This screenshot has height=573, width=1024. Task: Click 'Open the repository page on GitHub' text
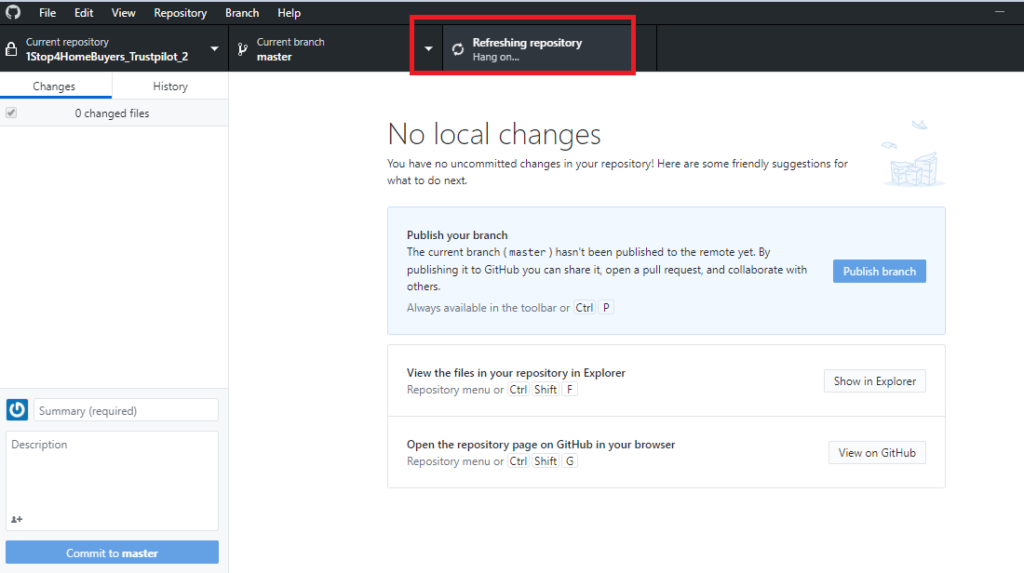pos(541,444)
